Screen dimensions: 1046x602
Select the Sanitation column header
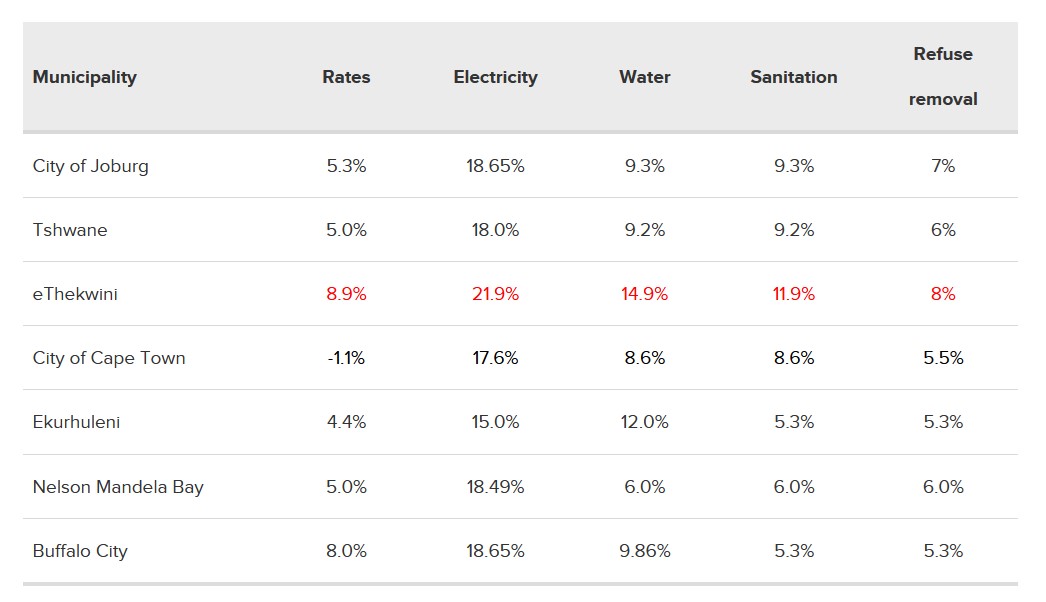pos(794,77)
